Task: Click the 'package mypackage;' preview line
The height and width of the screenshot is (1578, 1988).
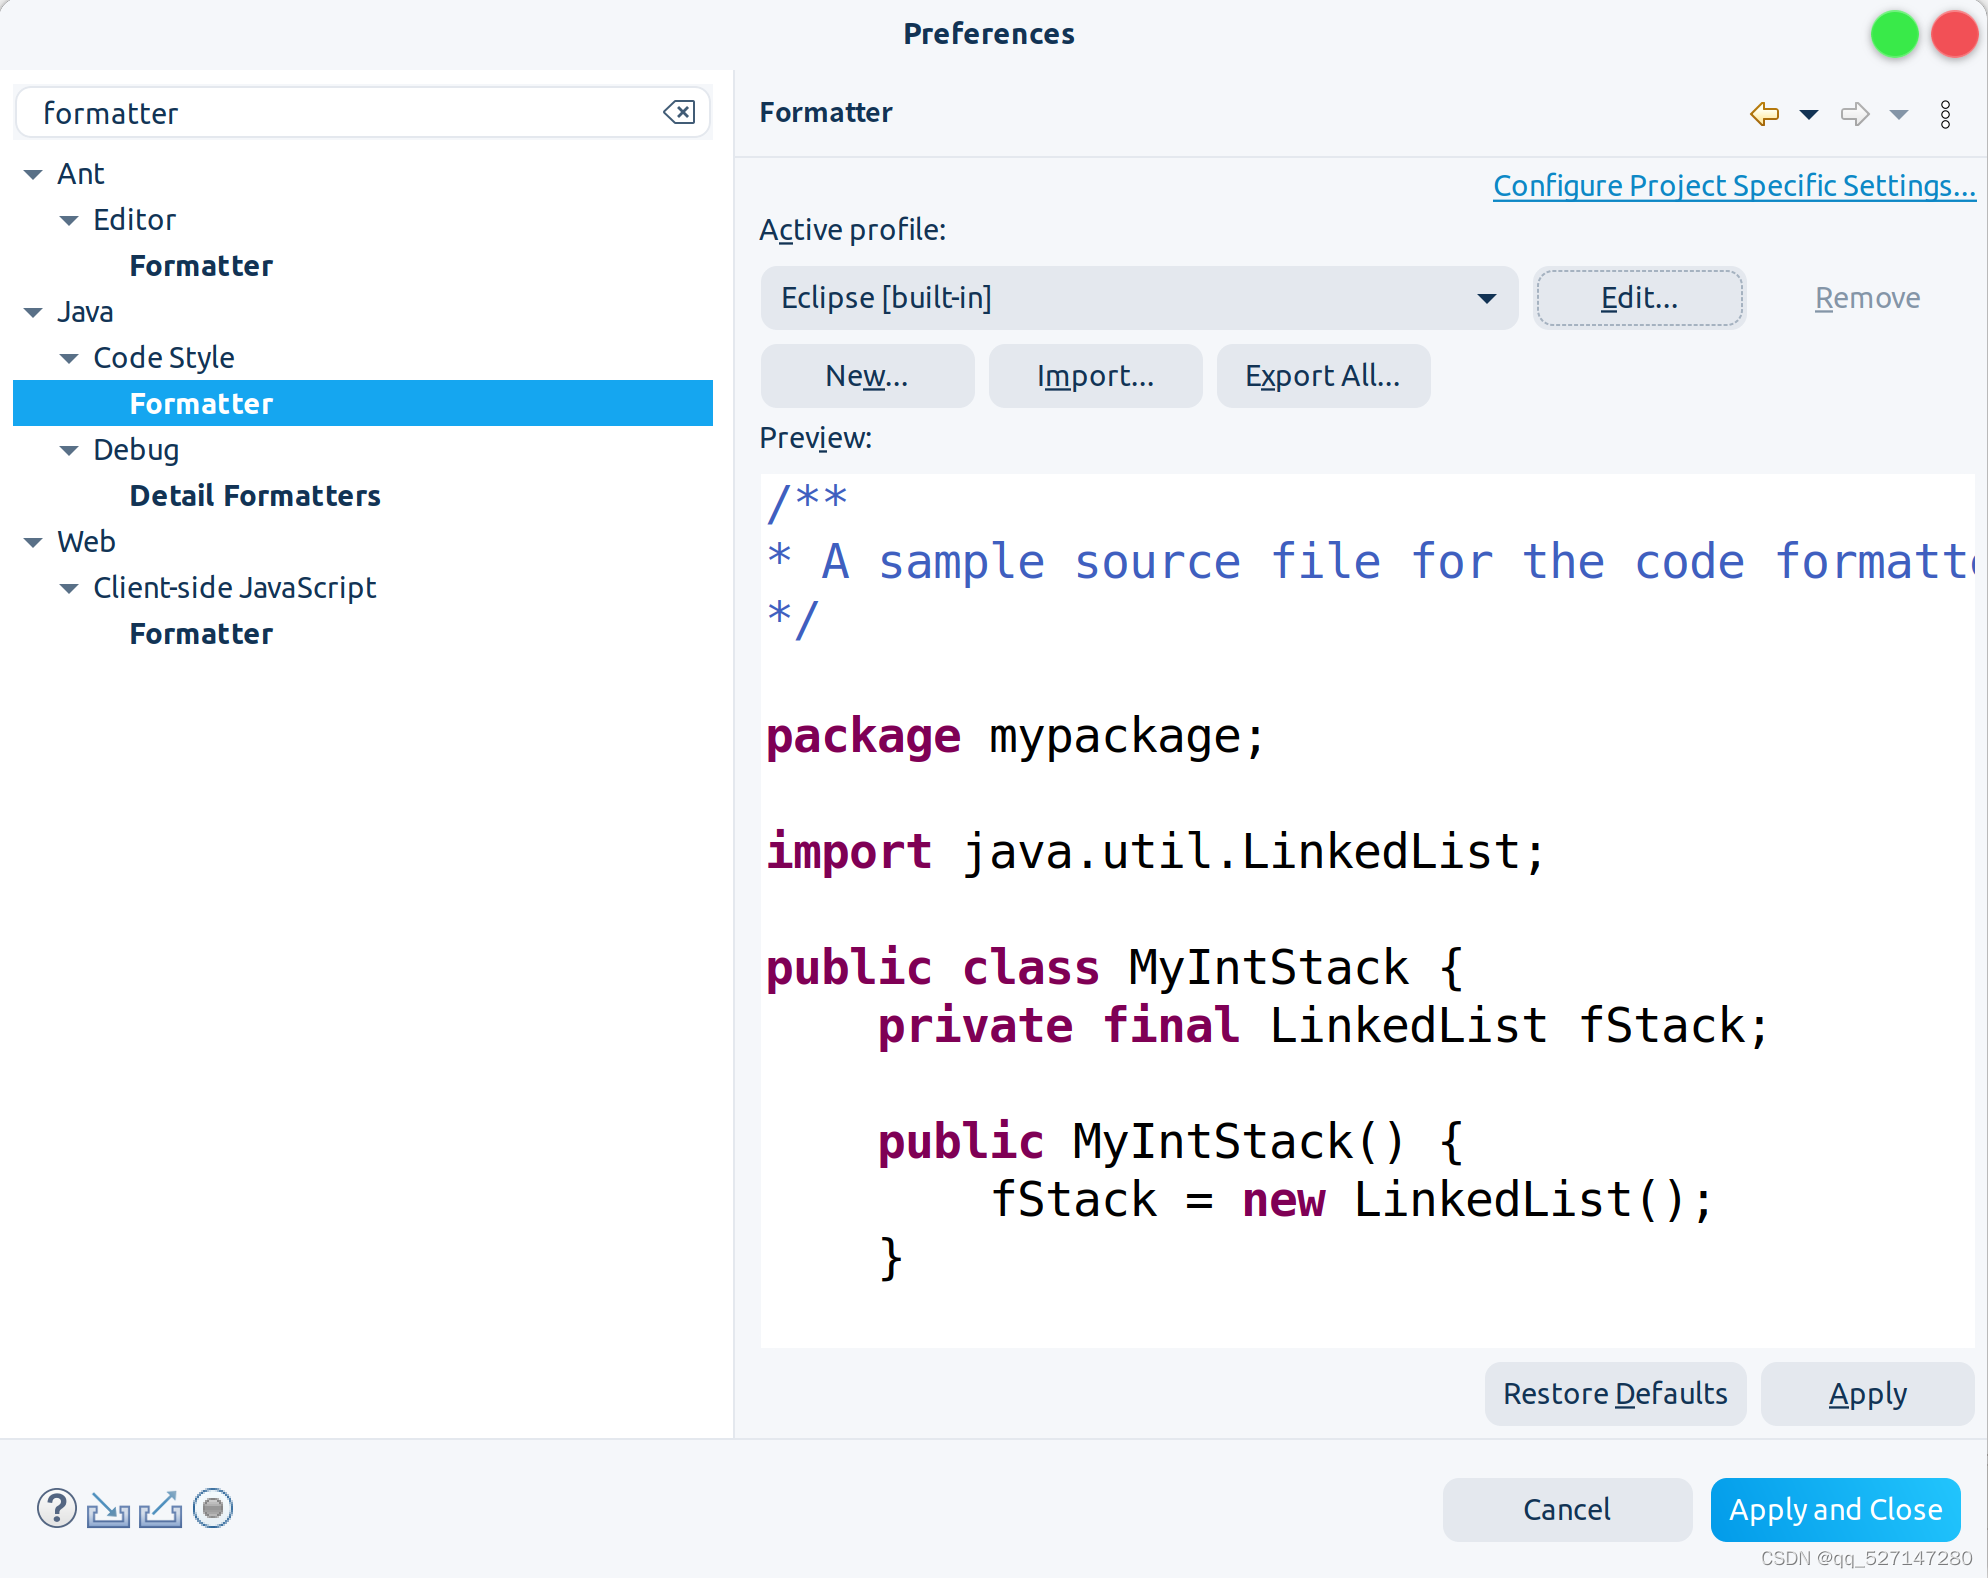Action: coord(1015,738)
